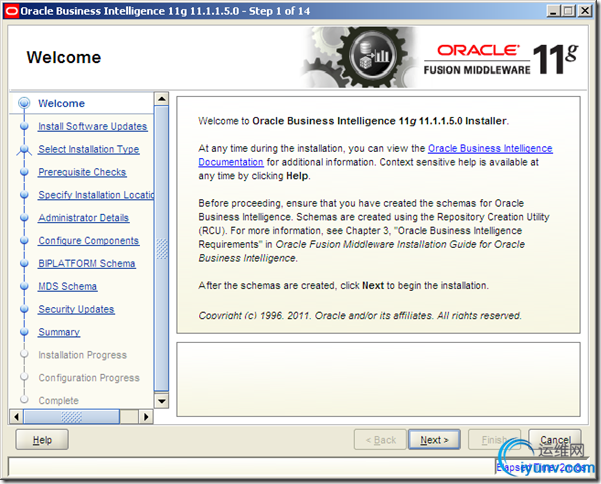Click the bullet icon beside BIPLATFORM Schema
The width and height of the screenshot is (601, 484).
point(24,264)
